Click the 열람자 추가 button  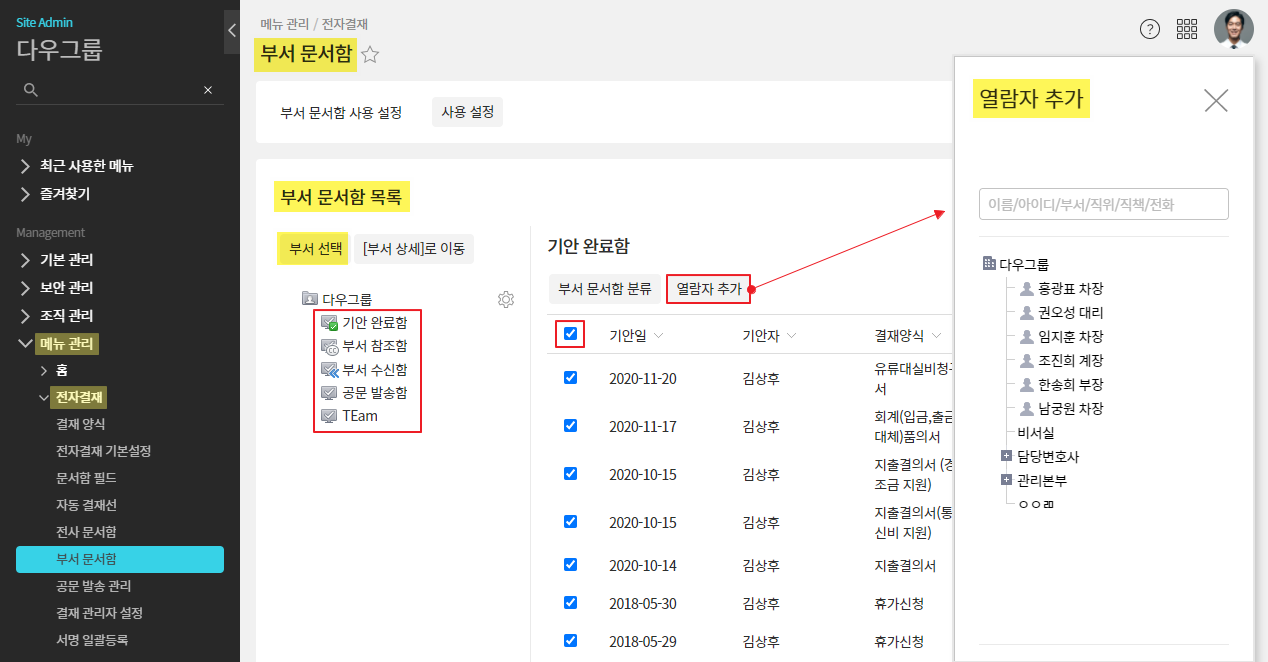[709, 289]
